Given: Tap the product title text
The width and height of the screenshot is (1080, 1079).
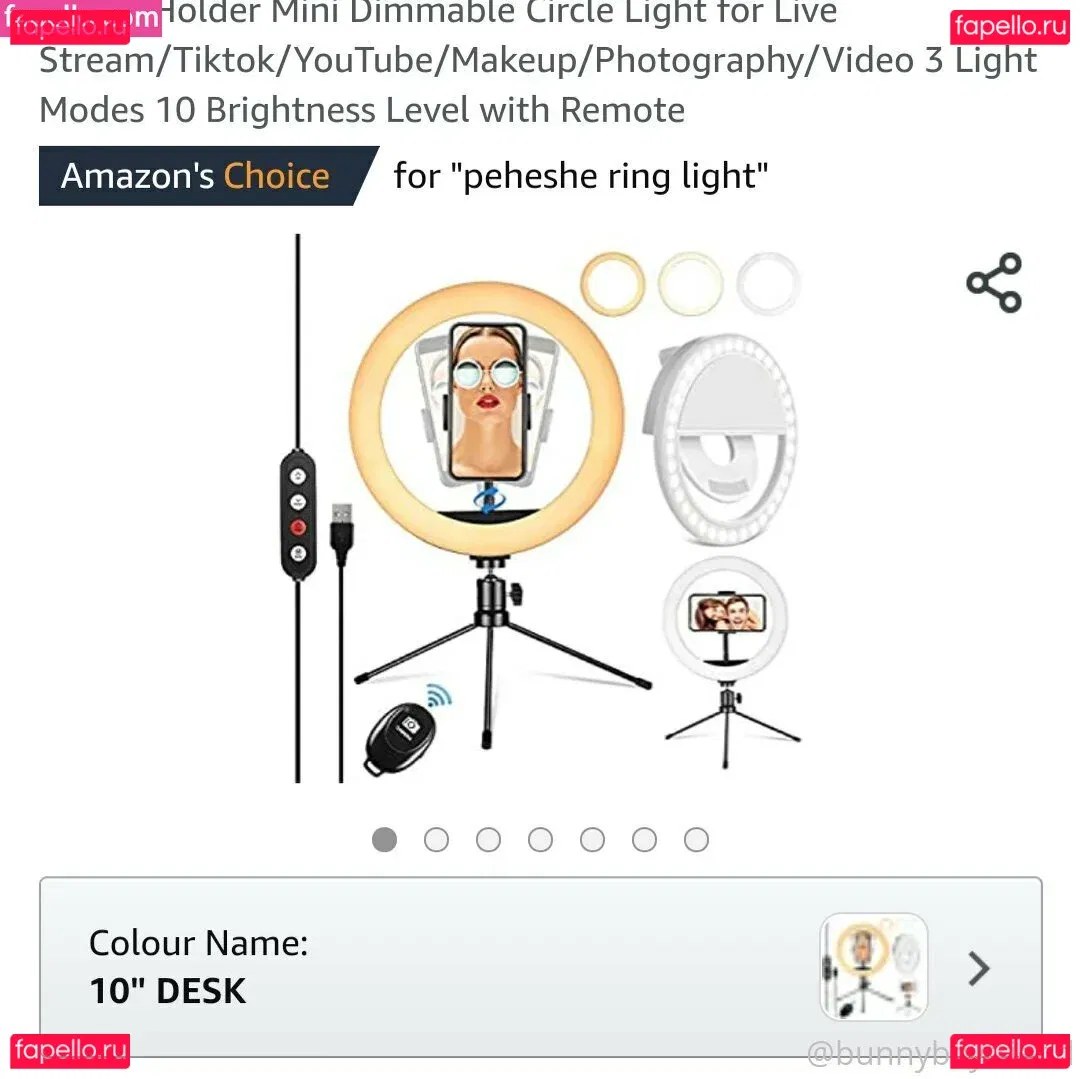Looking at the screenshot, I should pyautogui.click(x=537, y=61).
